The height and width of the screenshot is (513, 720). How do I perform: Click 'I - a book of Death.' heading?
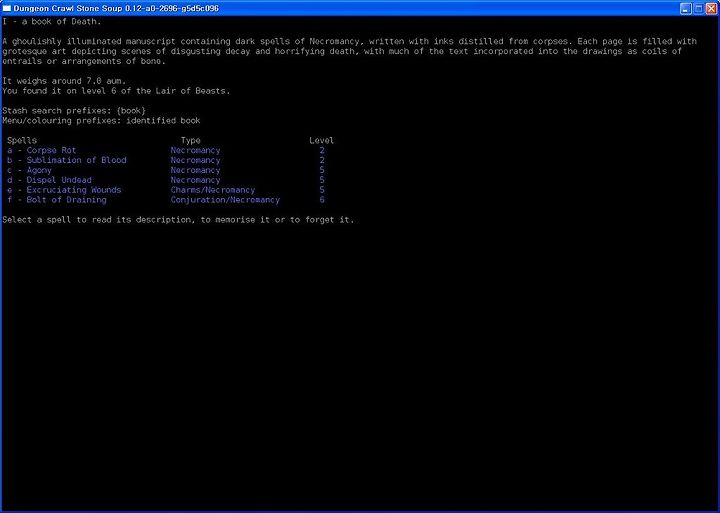51,22
